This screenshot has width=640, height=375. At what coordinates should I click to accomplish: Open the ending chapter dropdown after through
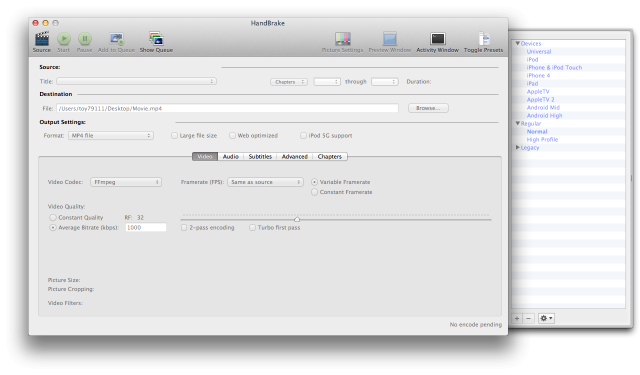(x=385, y=82)
